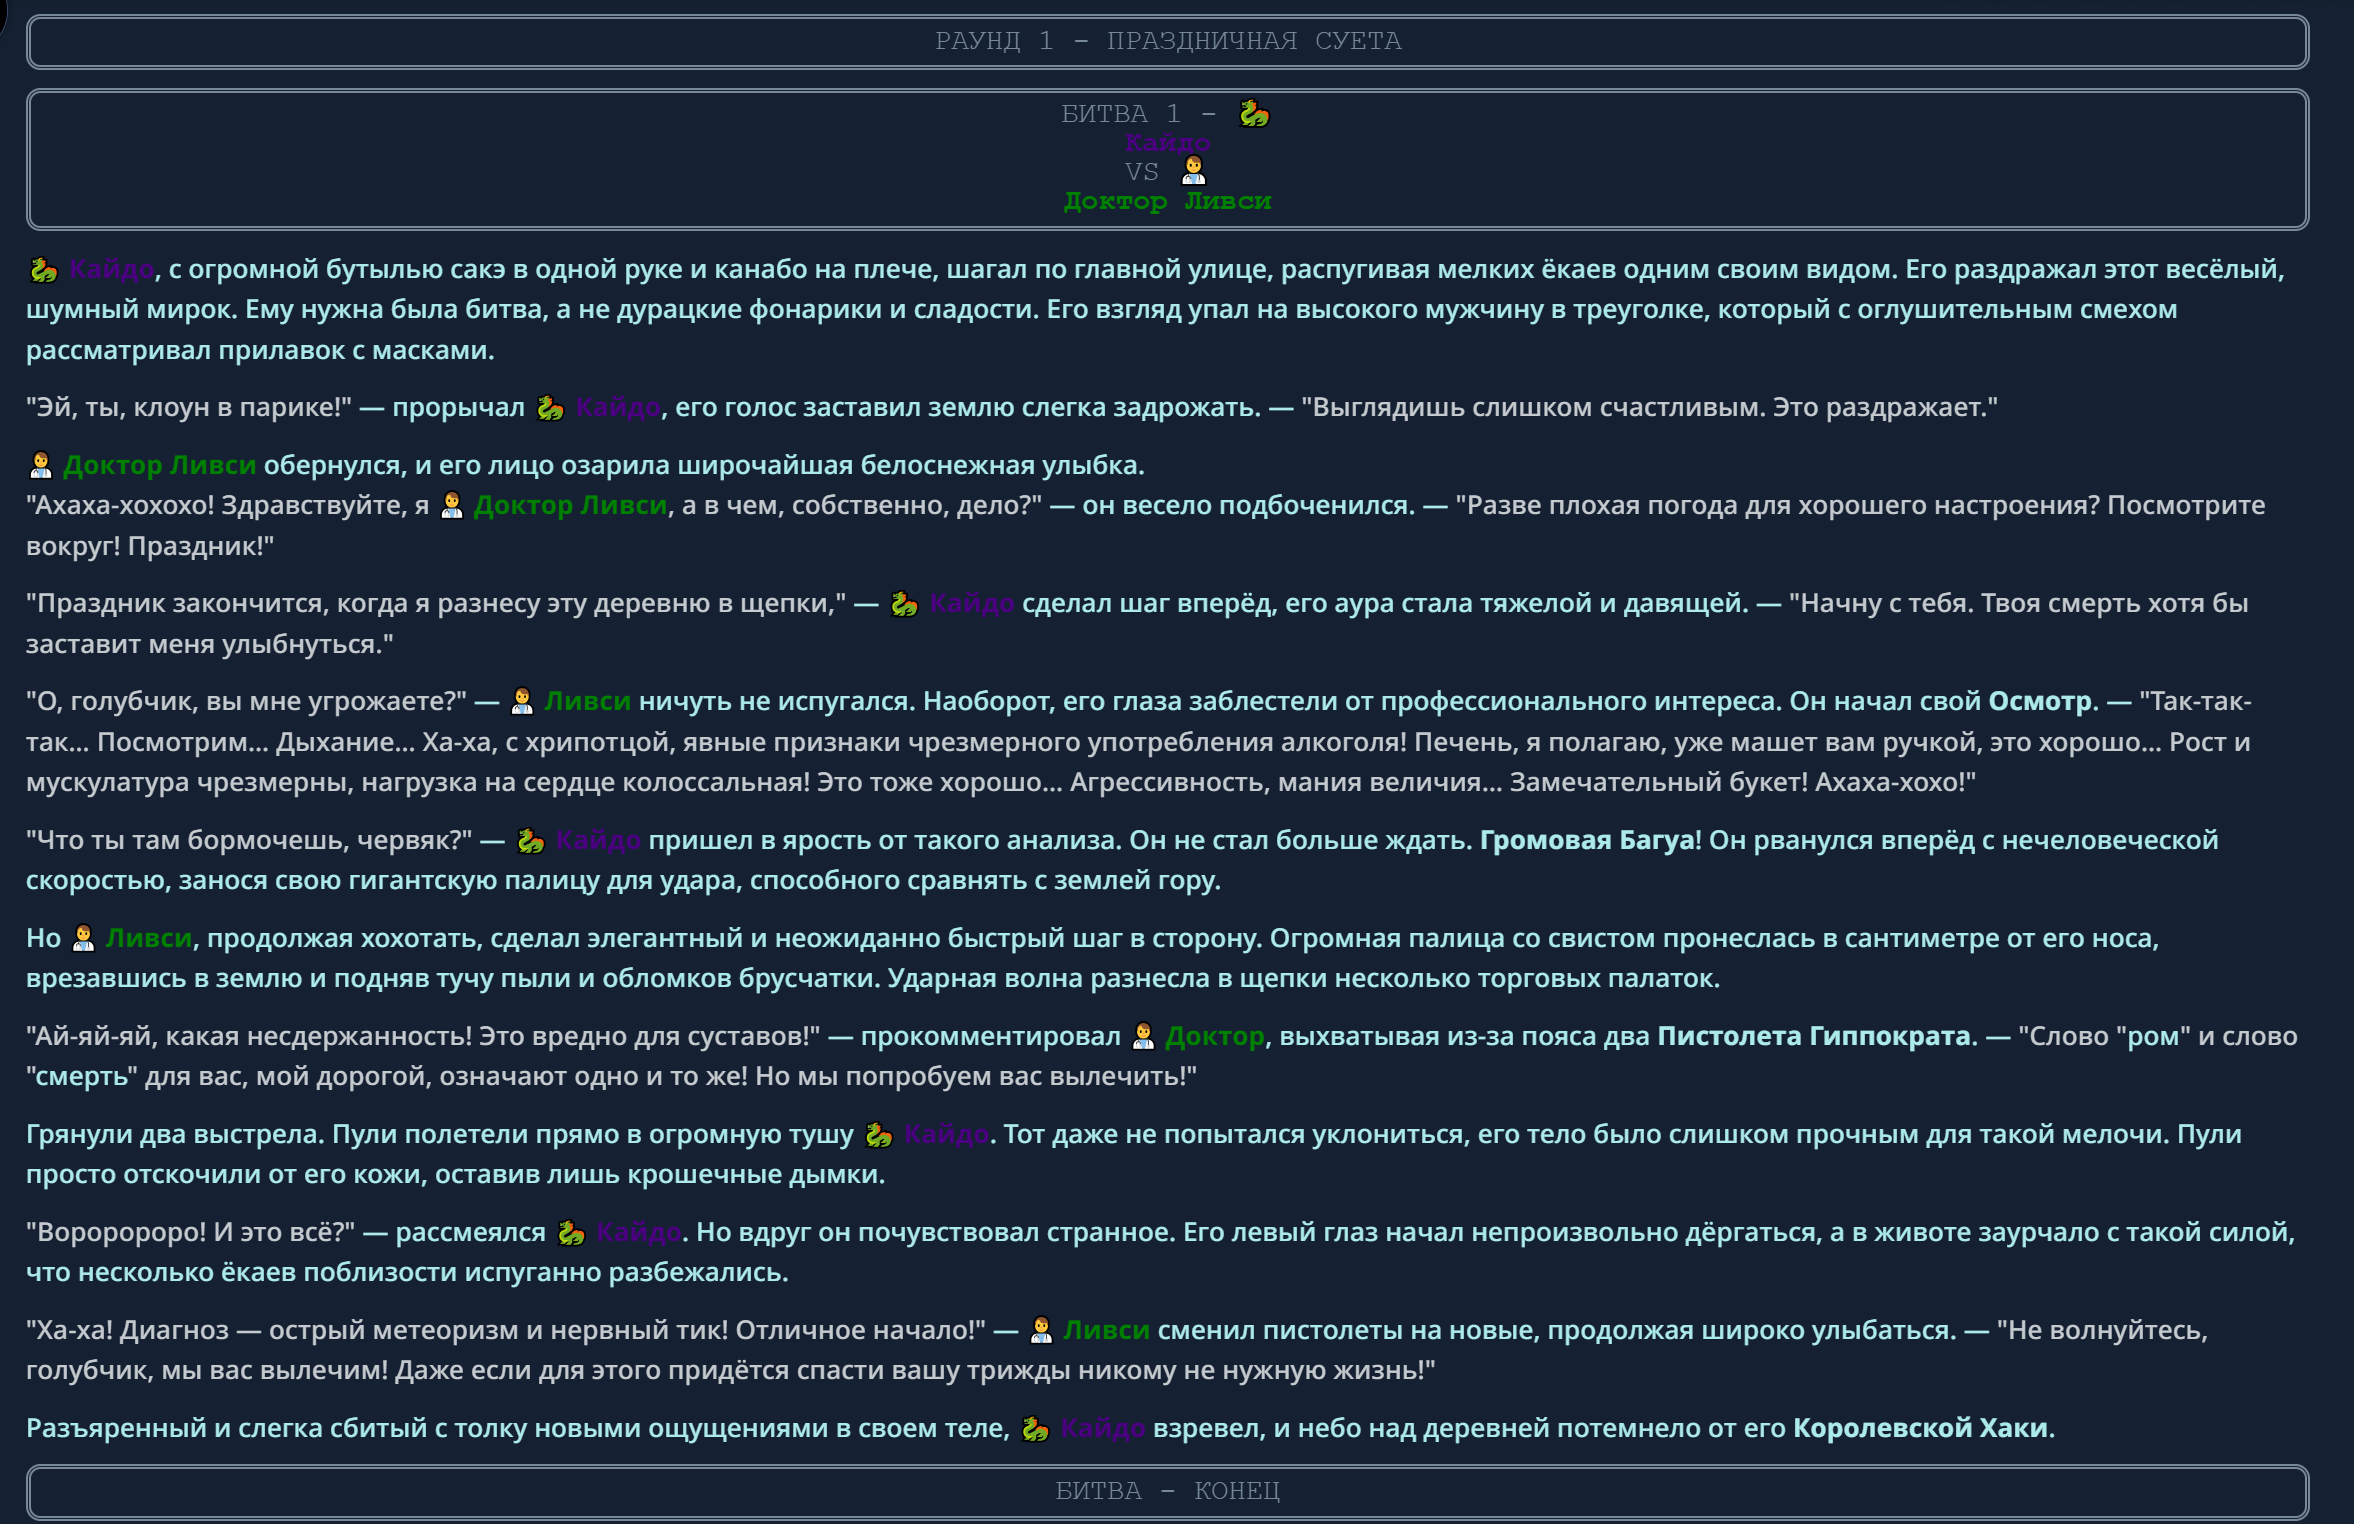Click the quote 'Эй, ты, клоун в парике!'
This screenshot has height=1524, width=2354.
point(189,408)
